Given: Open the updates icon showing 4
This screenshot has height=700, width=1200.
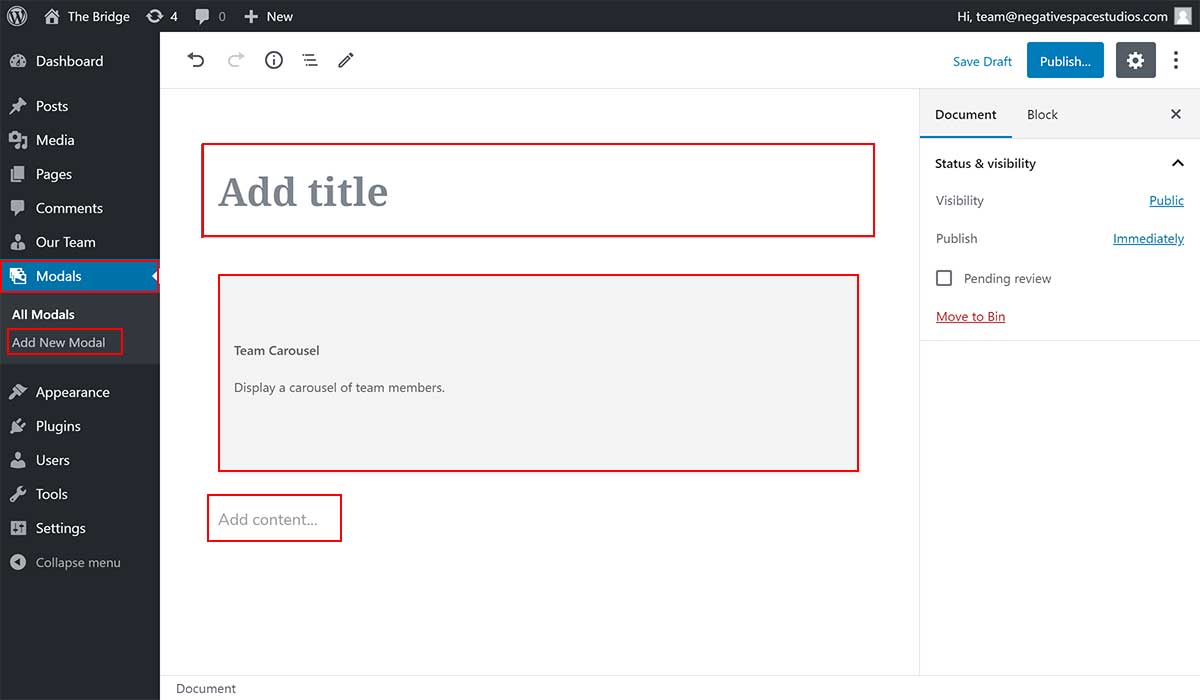Looking at the screenshot, I should coord(162,16).
